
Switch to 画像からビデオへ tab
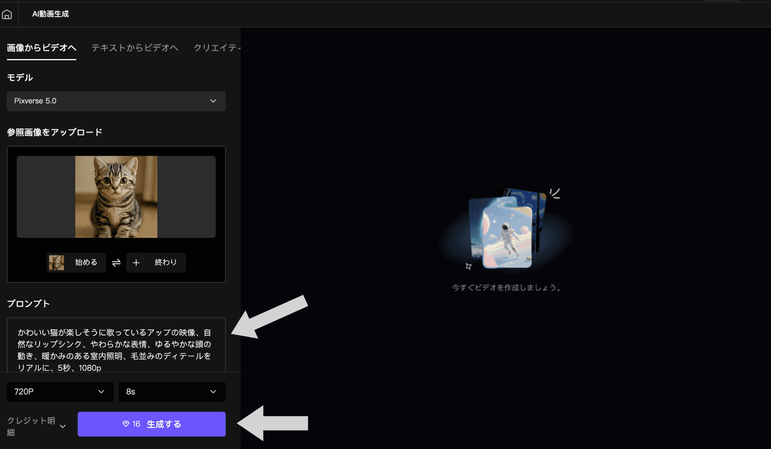[x=41, y=48]
